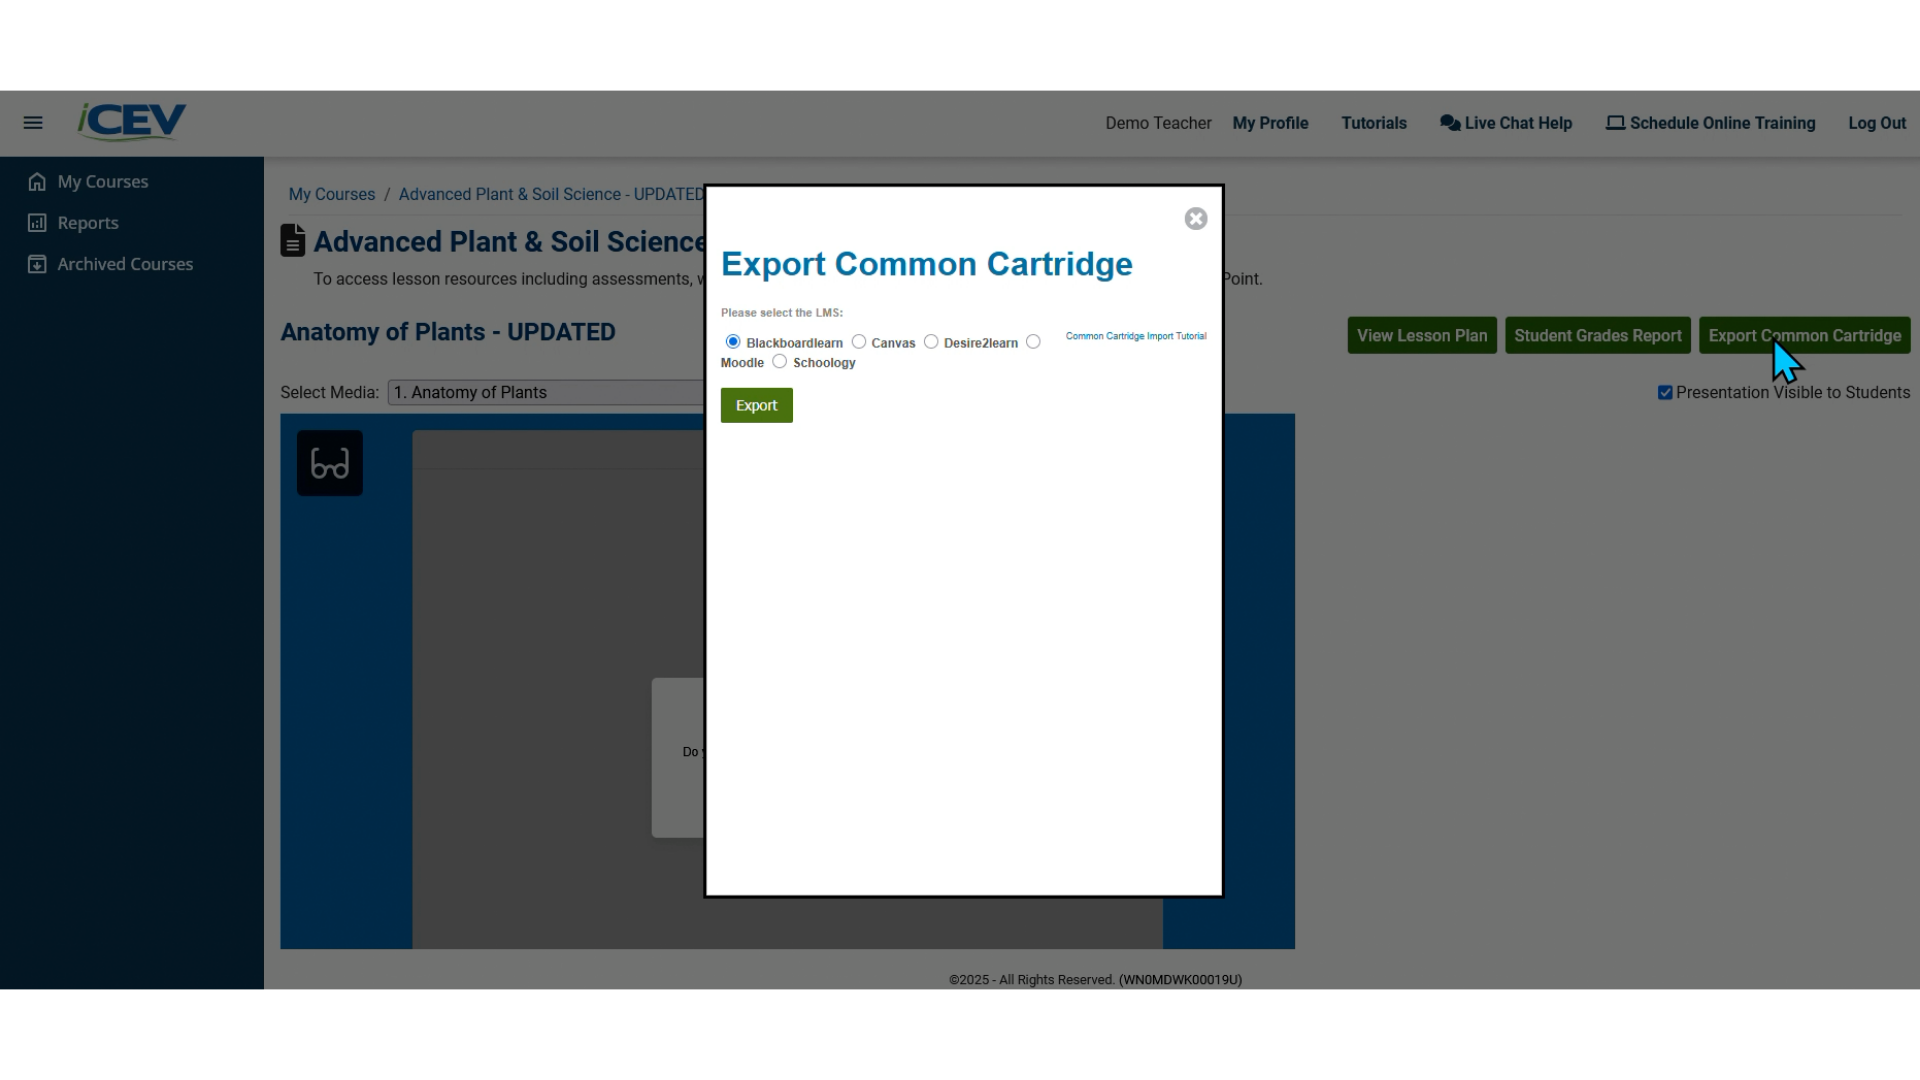Click View Lesson Plan button
Screen dimensions: 1920x1080
click(1422, 336)
